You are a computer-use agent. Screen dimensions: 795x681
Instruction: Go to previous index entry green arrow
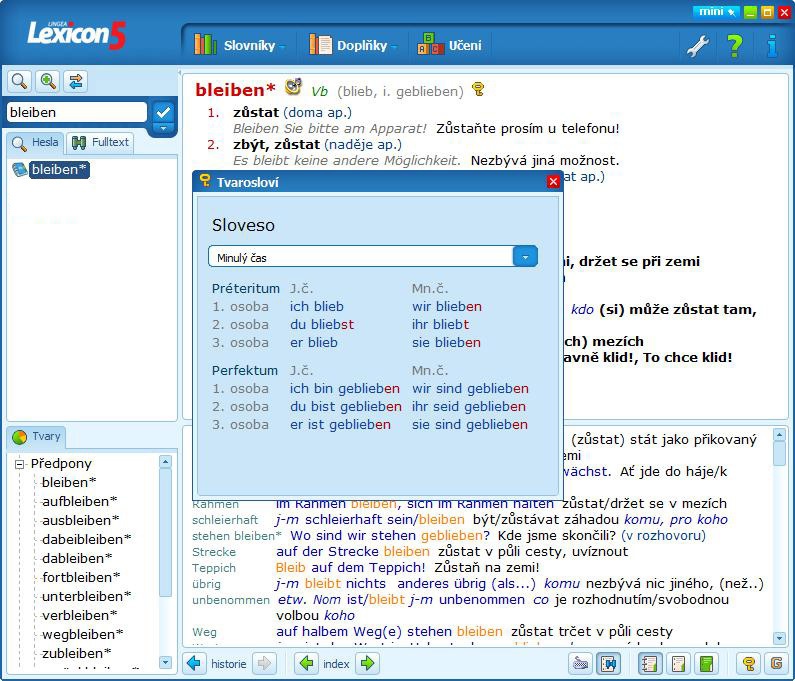pos(306,663)
